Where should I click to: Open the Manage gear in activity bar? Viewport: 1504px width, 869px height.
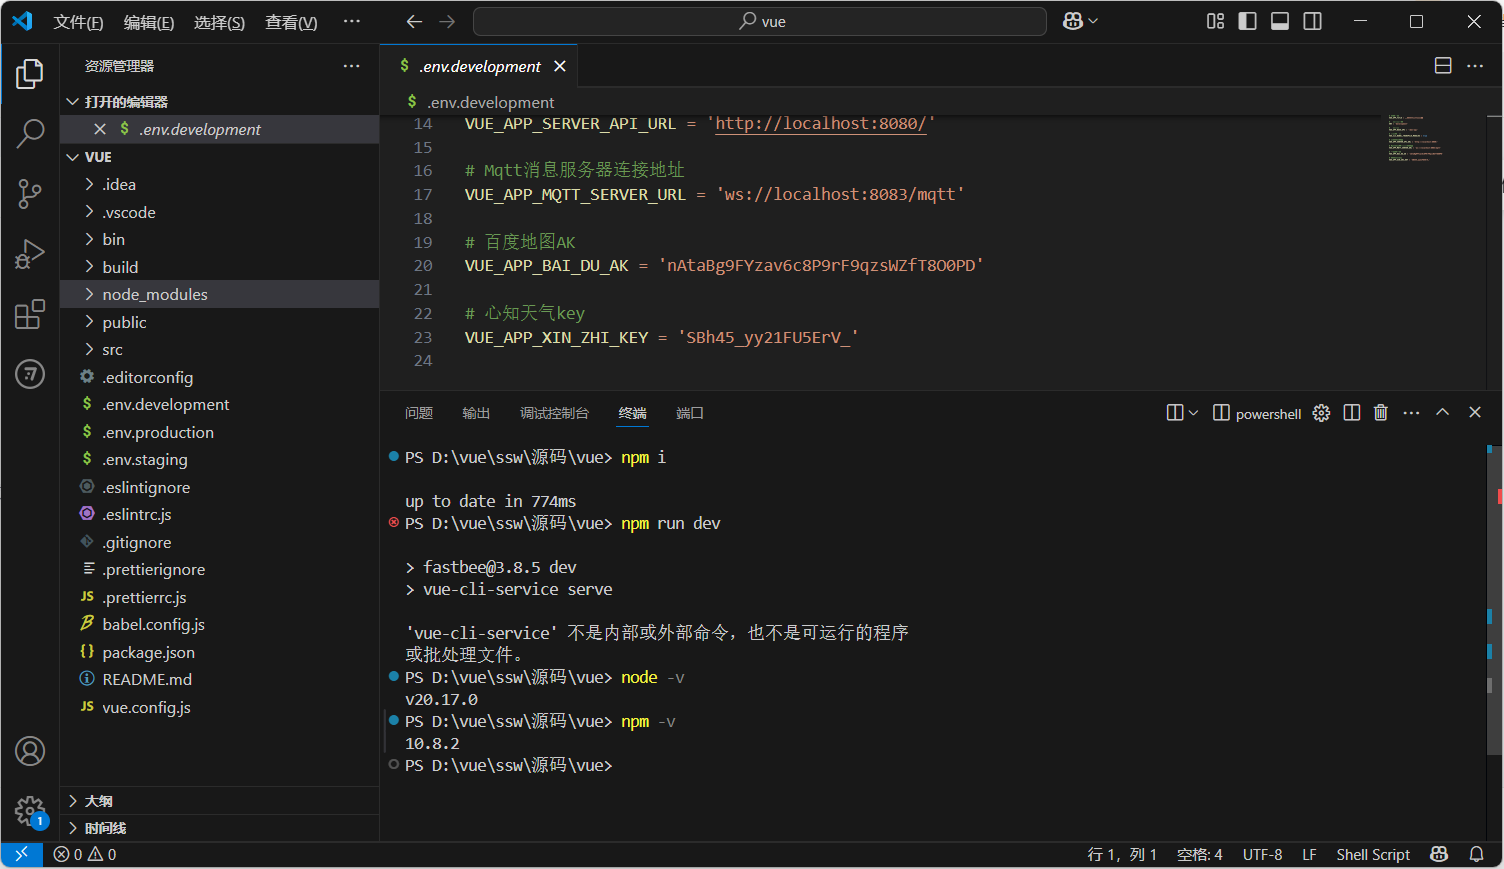pos(30,811)
